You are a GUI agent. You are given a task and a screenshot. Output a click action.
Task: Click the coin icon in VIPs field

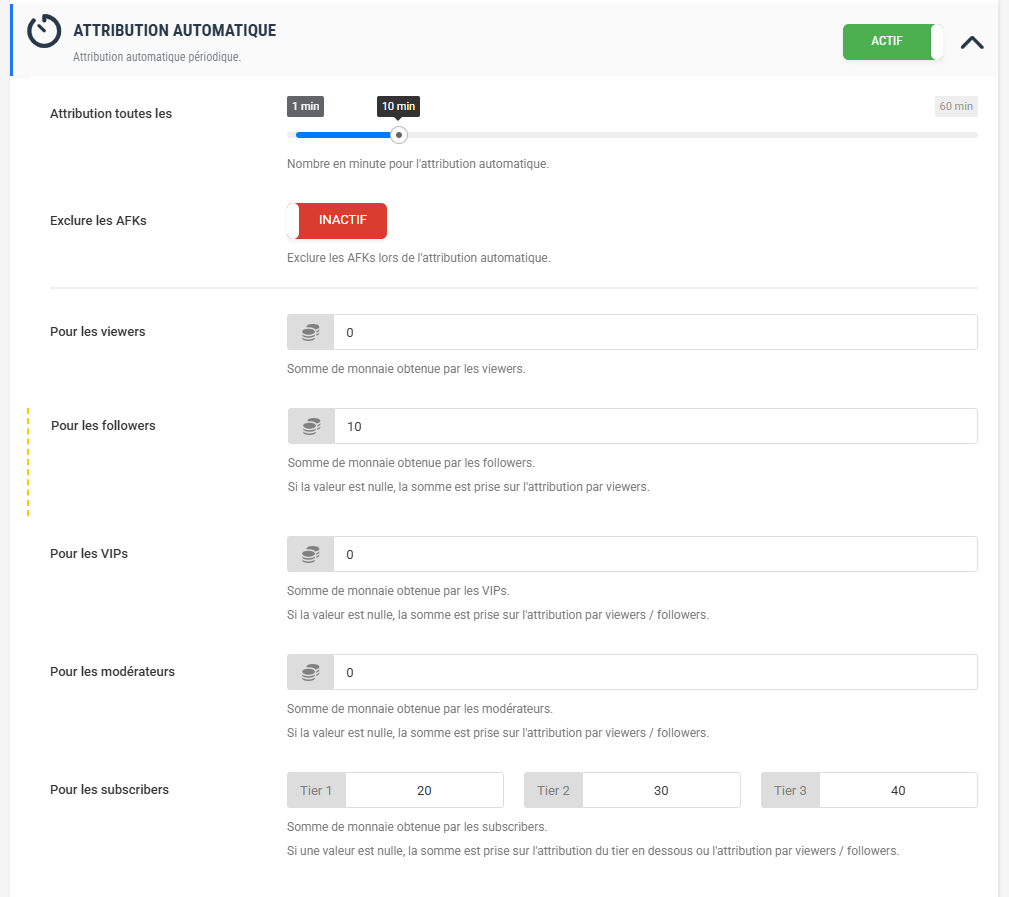click(310, 554)
